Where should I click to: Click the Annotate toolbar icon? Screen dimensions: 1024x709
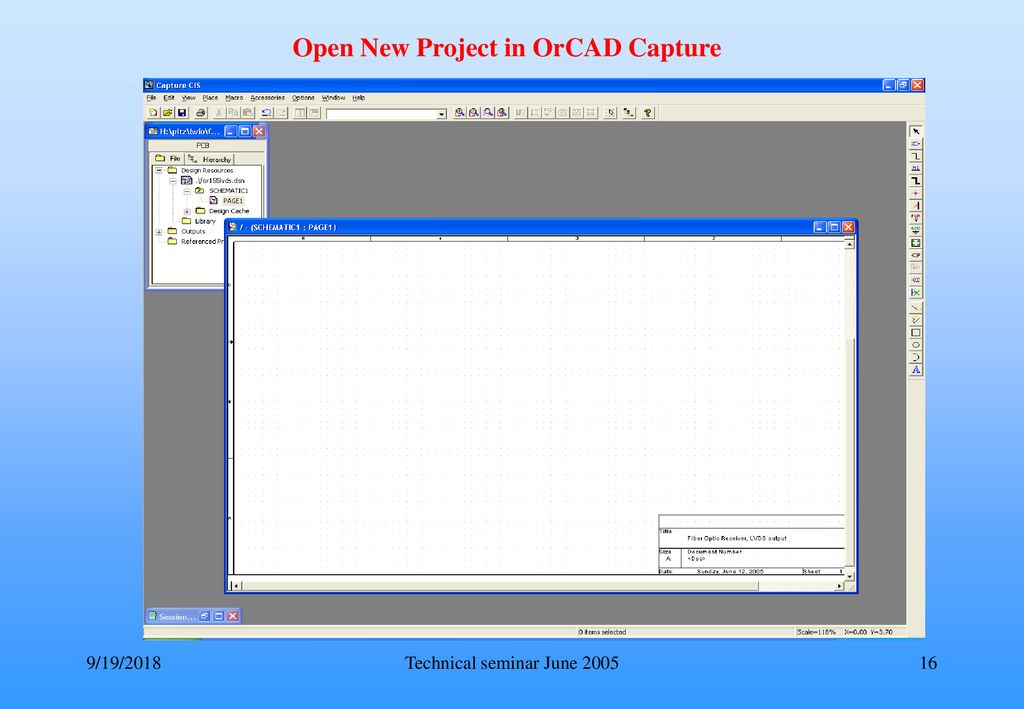click(x=521, y=113)
